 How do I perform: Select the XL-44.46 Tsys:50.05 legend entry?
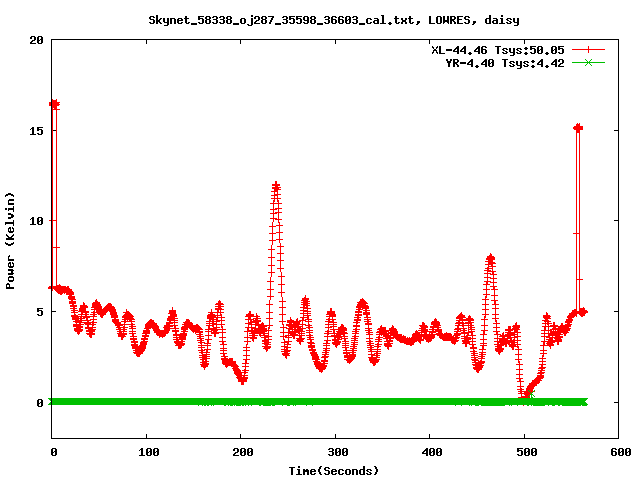point(498,50)
